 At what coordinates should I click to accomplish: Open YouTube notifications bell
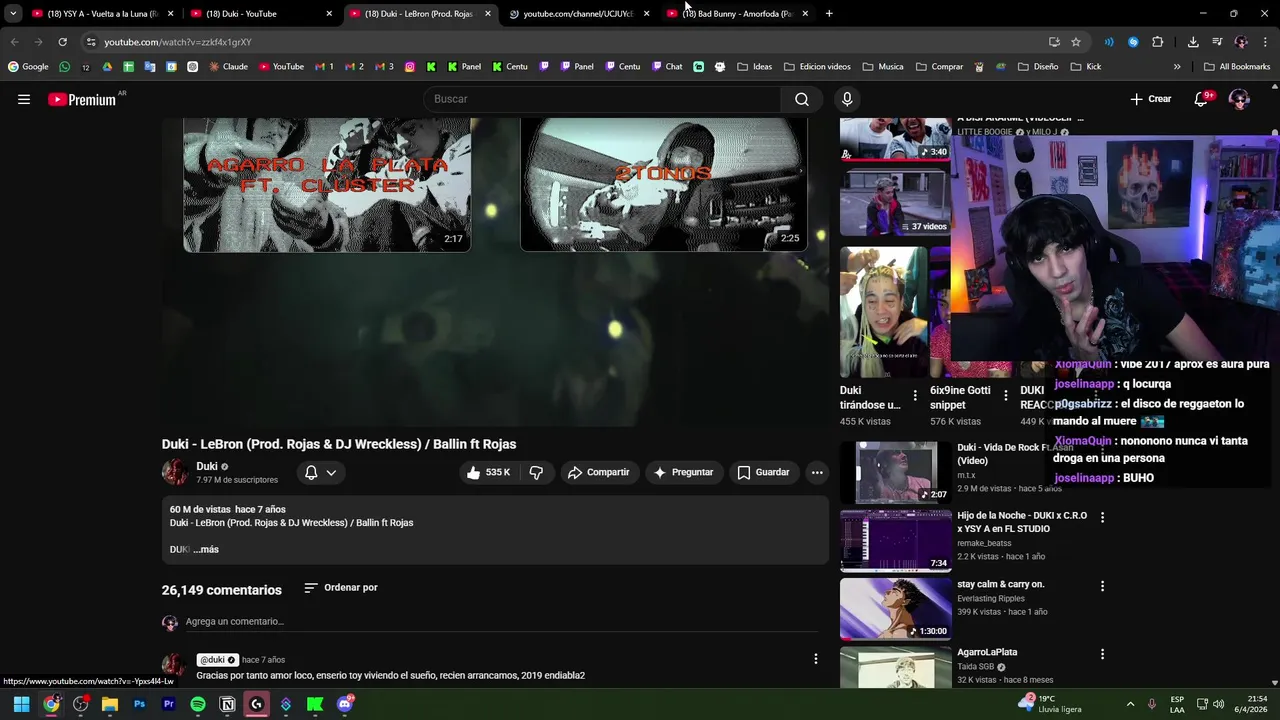pos(1203,99)
